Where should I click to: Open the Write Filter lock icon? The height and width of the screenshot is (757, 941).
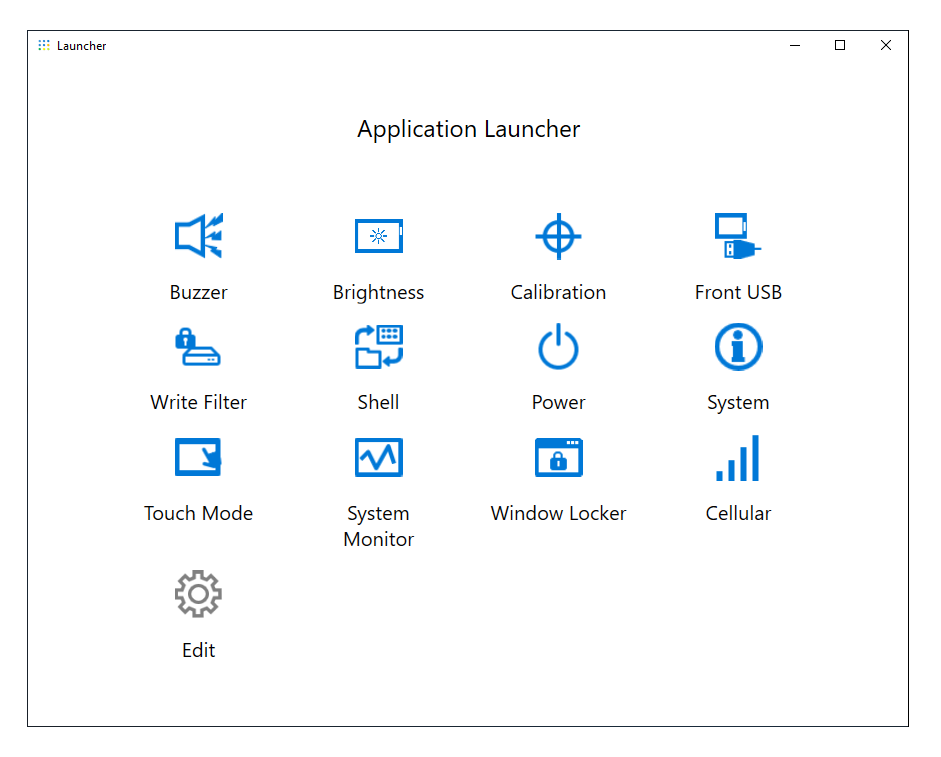point(198,347)
